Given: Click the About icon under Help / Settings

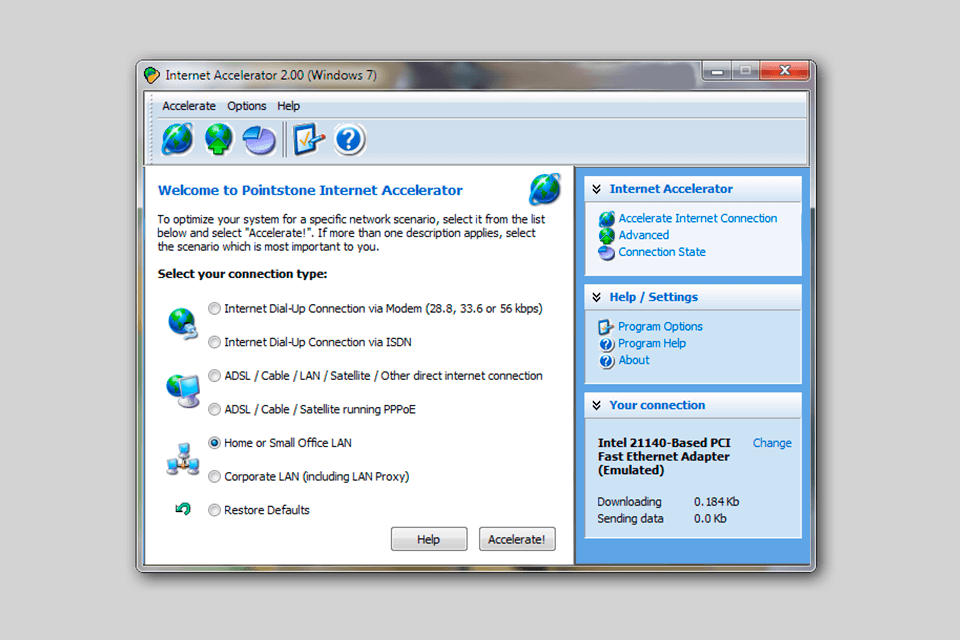Looking at the screenshot, I should [607, 360].
